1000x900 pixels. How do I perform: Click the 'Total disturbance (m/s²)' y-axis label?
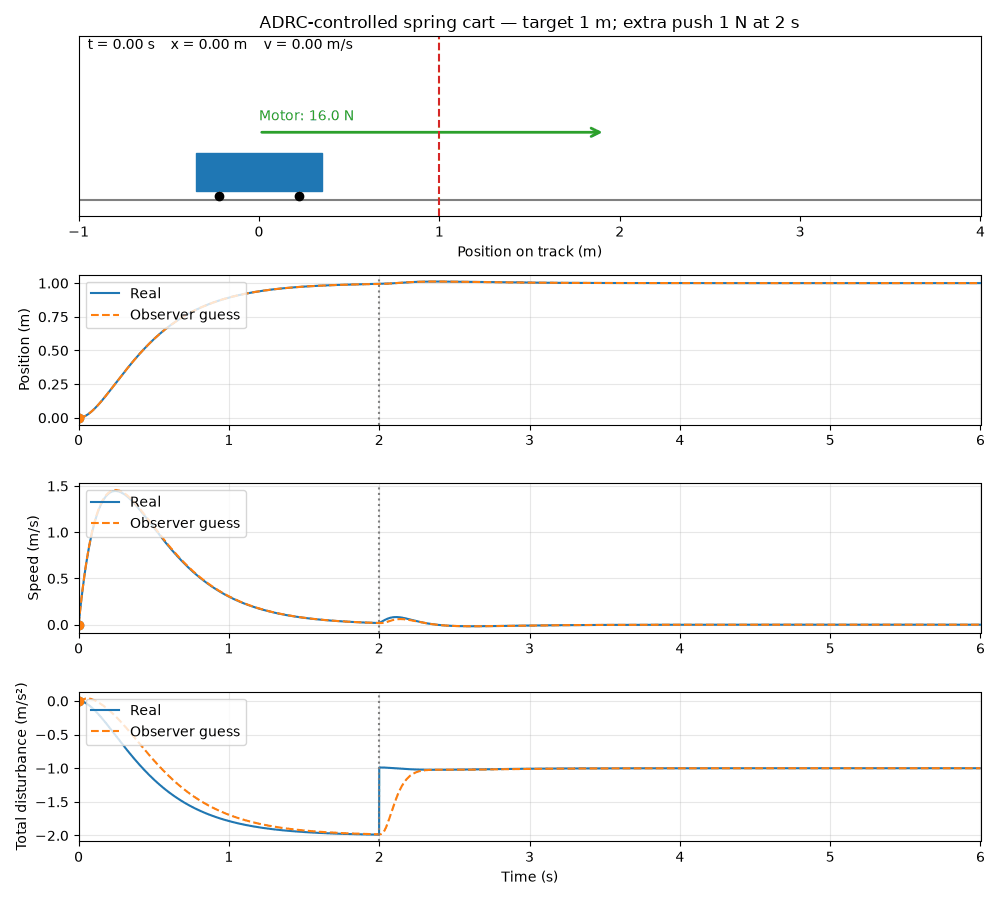pos(21,766)
